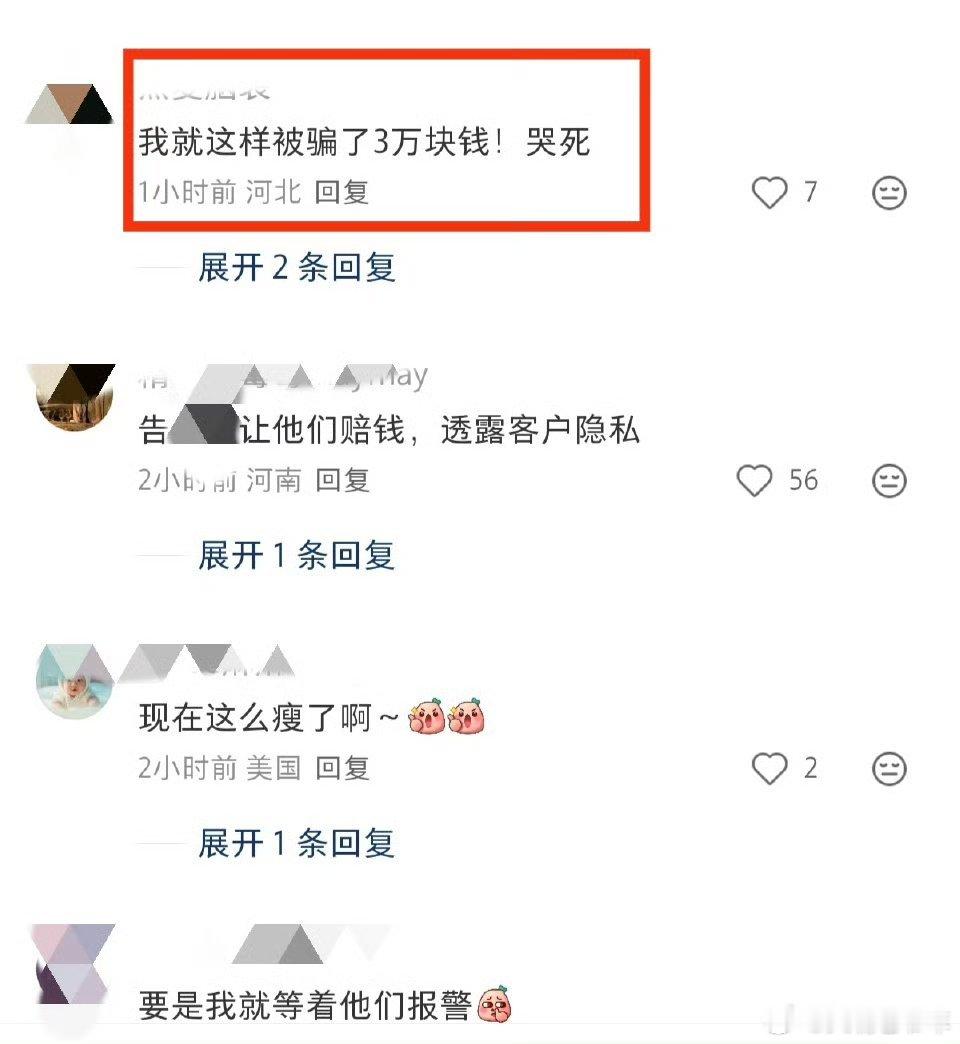View the baby-photo avatar's profile
This screenshot has width=960, height=1044.
[74, 680]
